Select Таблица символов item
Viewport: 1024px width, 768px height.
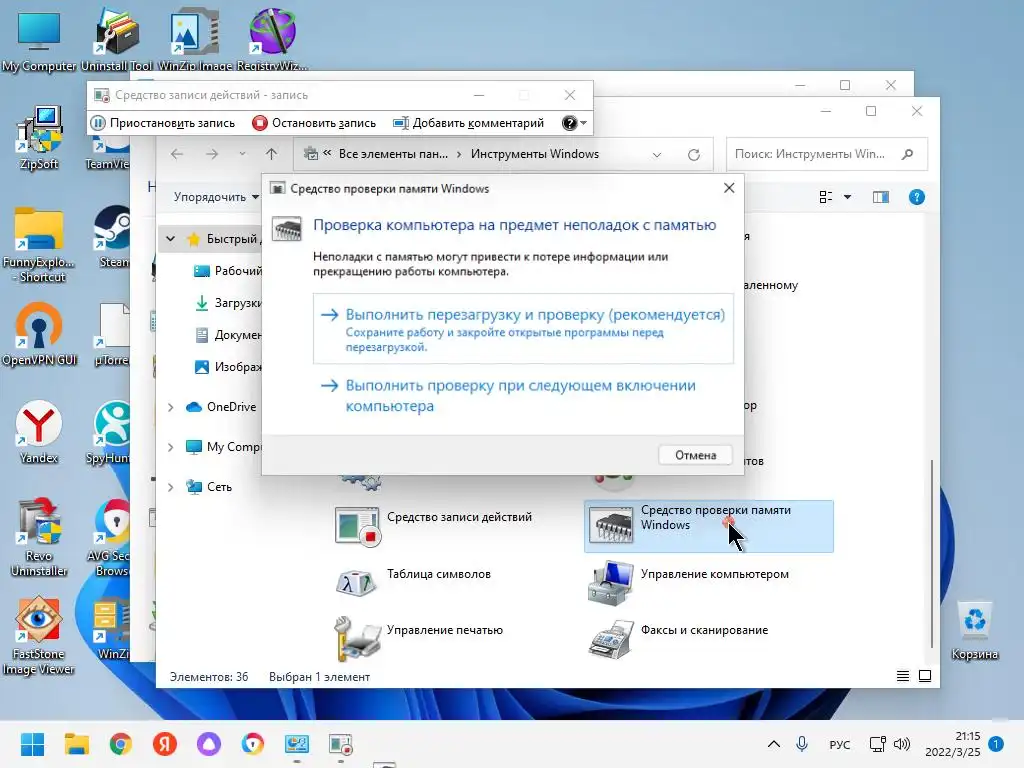point(414,582)
